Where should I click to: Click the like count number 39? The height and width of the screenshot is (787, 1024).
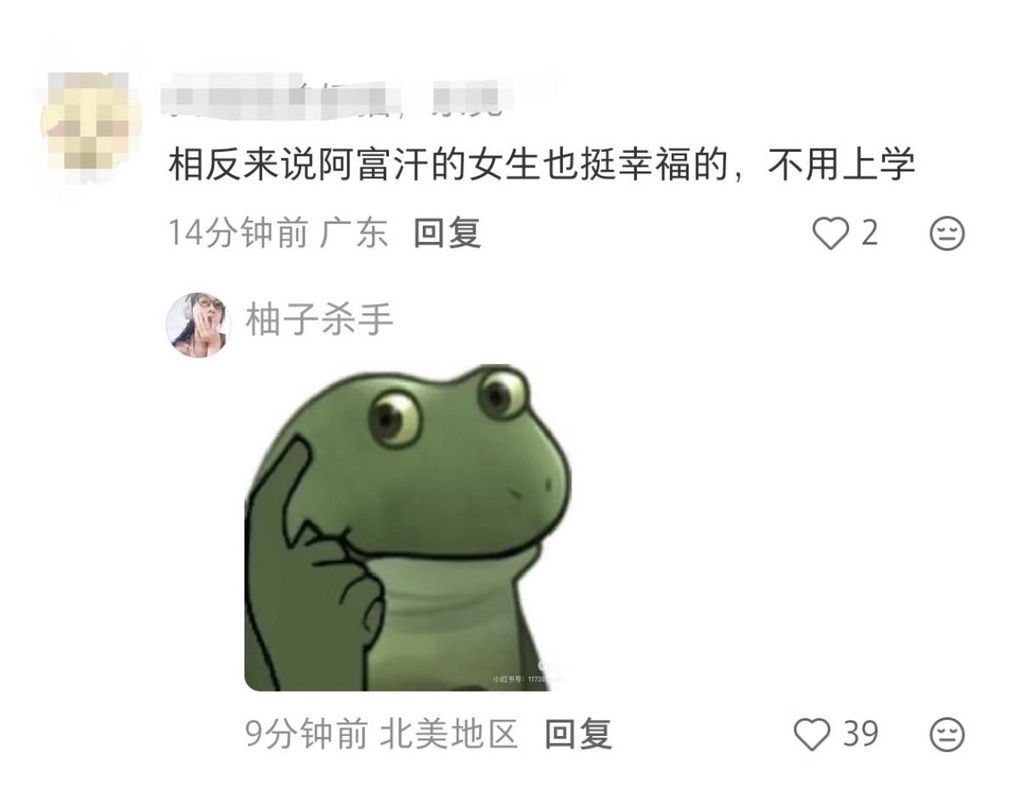pos(860,733)
